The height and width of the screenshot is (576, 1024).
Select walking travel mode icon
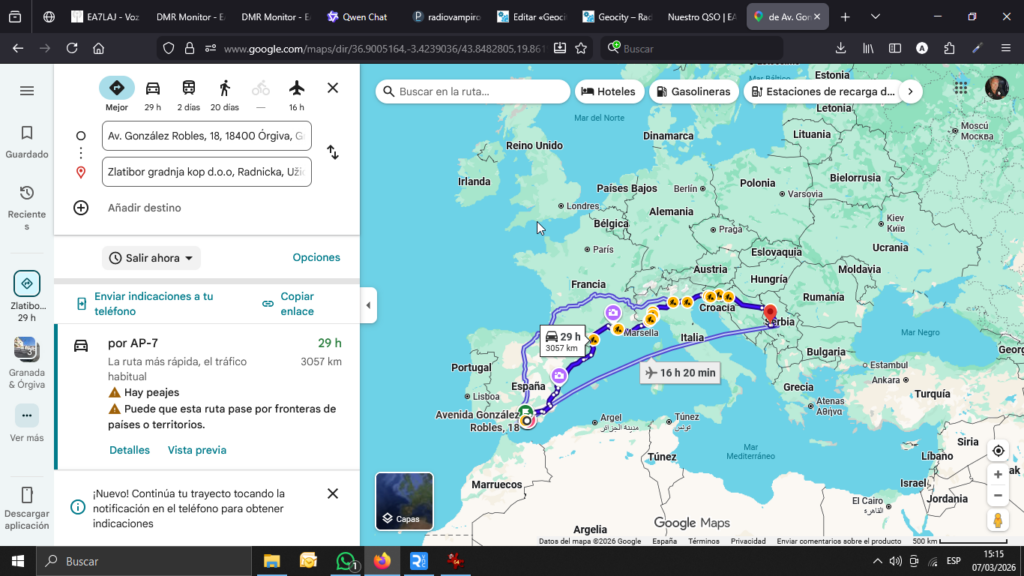(224, 88)
